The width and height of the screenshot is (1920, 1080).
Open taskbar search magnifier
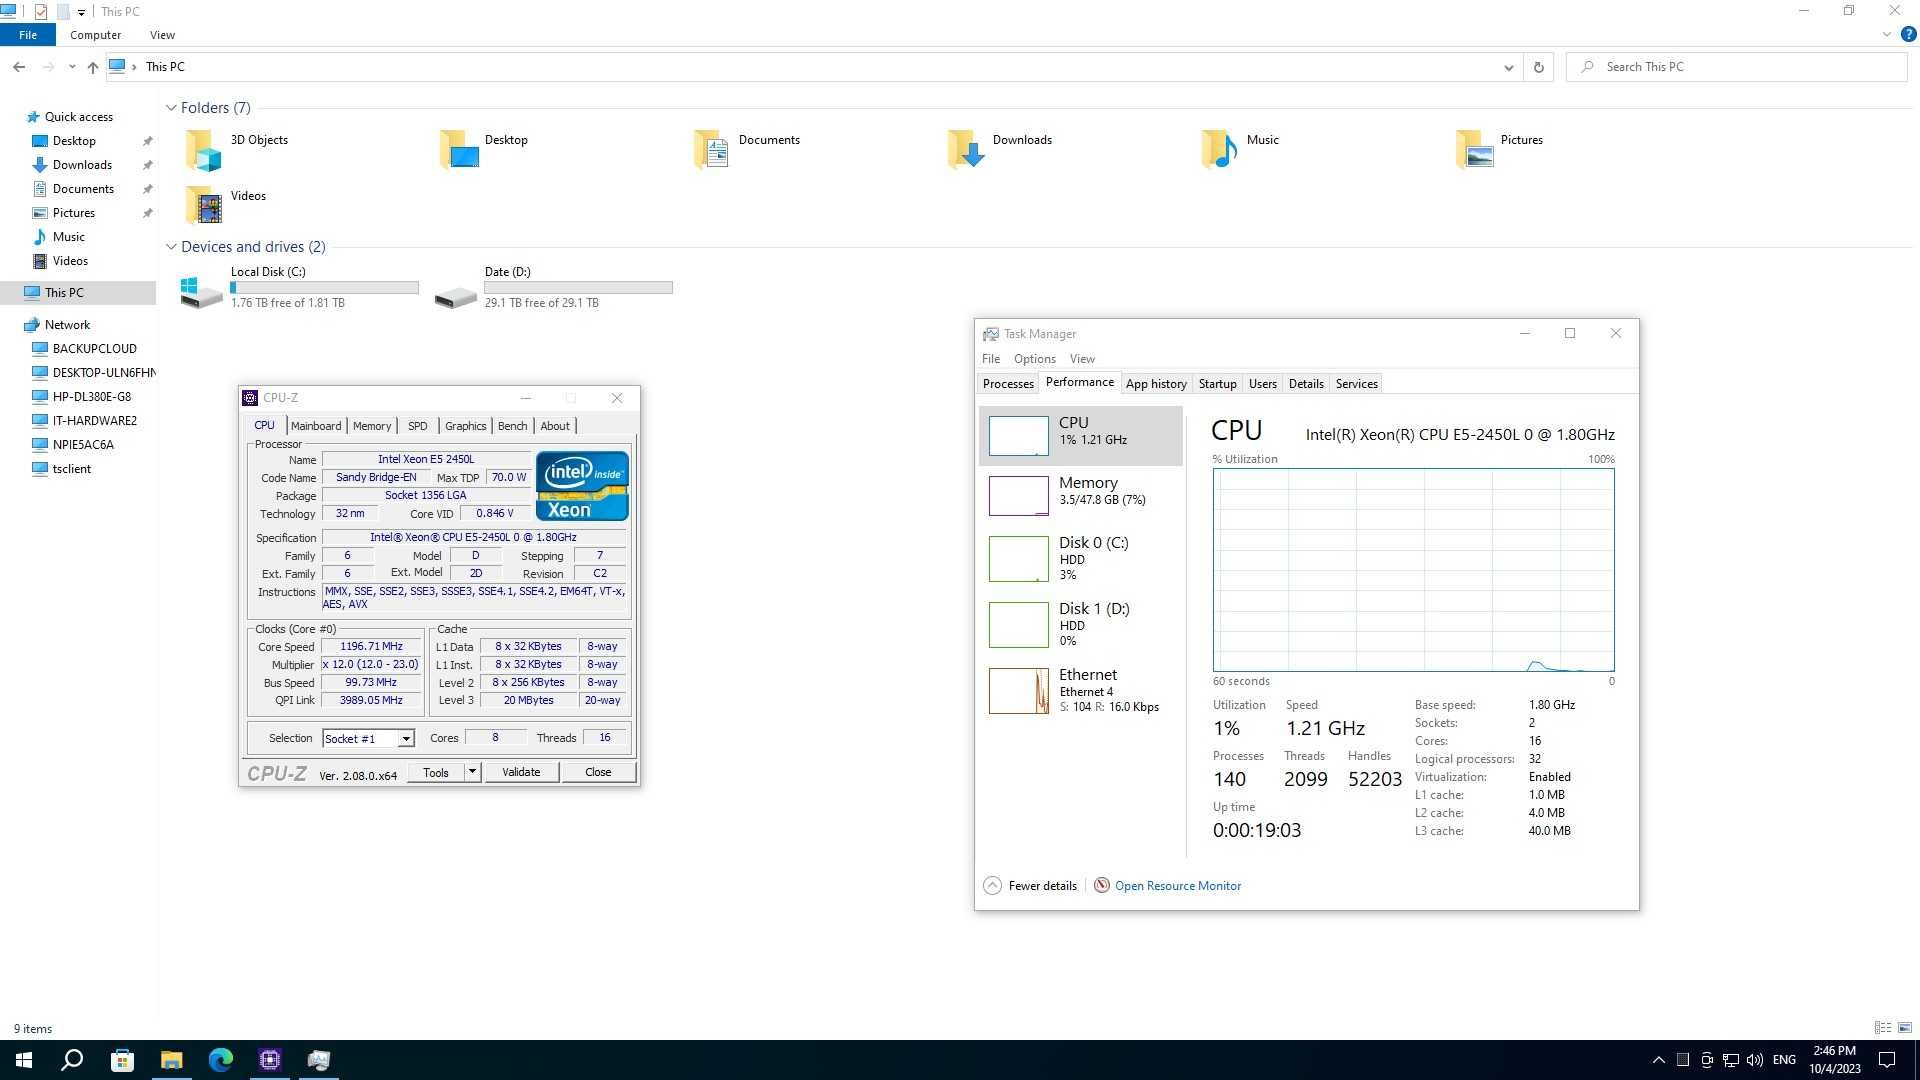click(x=72, y=1060)
